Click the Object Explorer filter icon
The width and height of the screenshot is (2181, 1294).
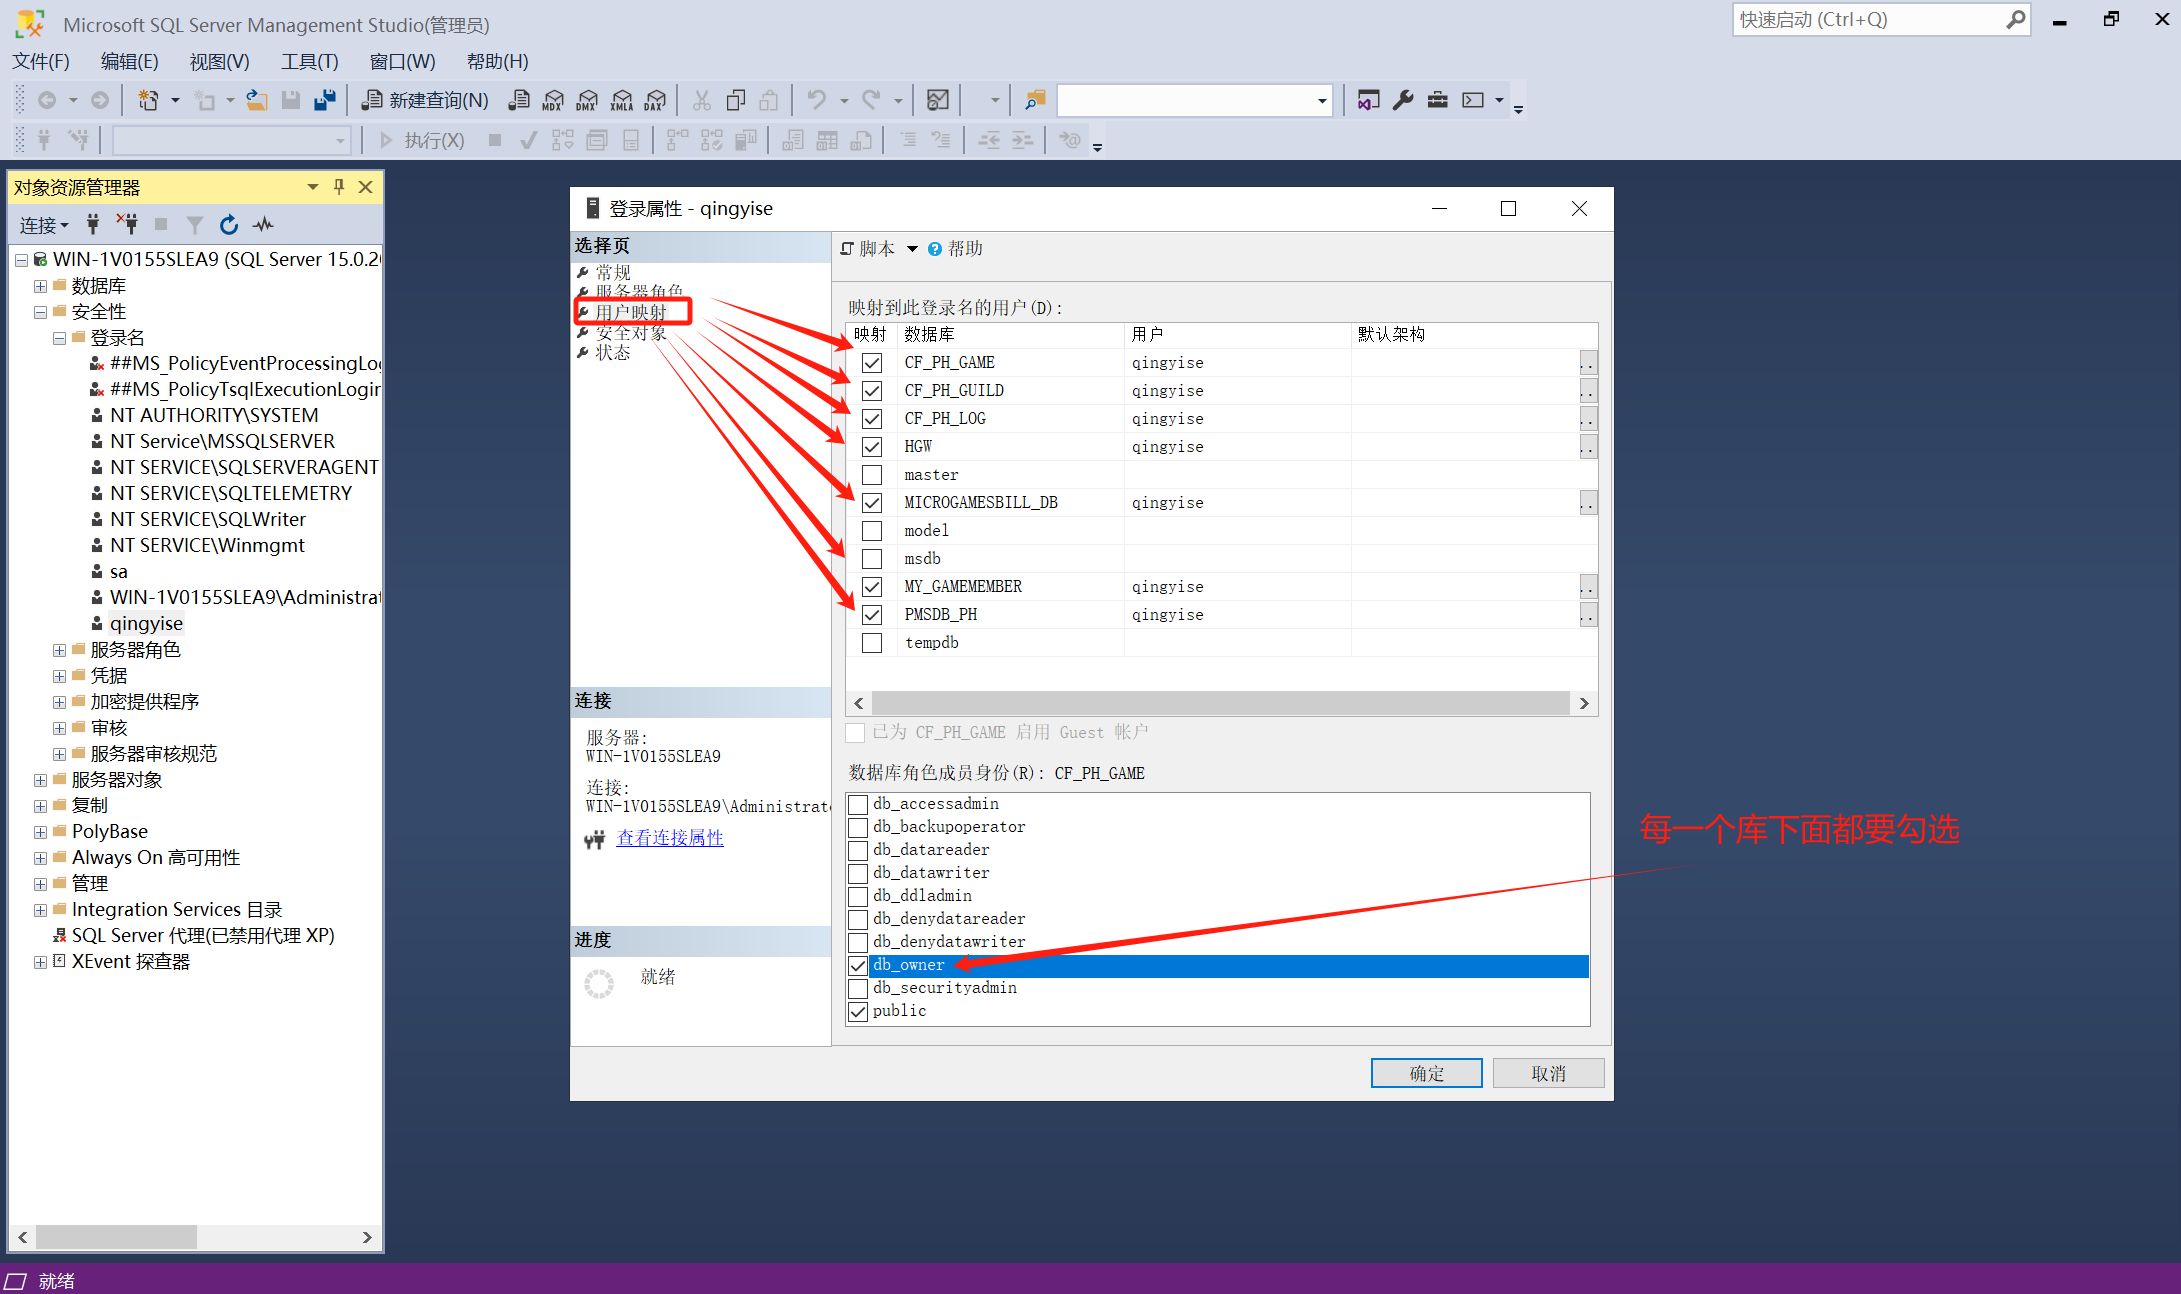[x=195, y=225]
